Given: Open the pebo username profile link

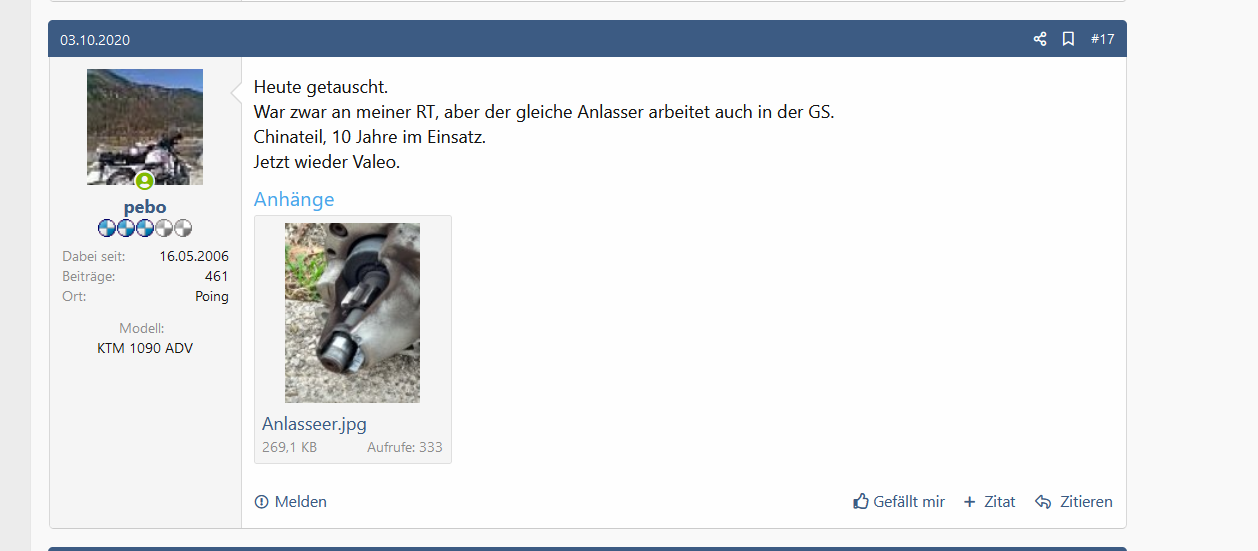Looking at the screenshot, I should coord(145,207).
